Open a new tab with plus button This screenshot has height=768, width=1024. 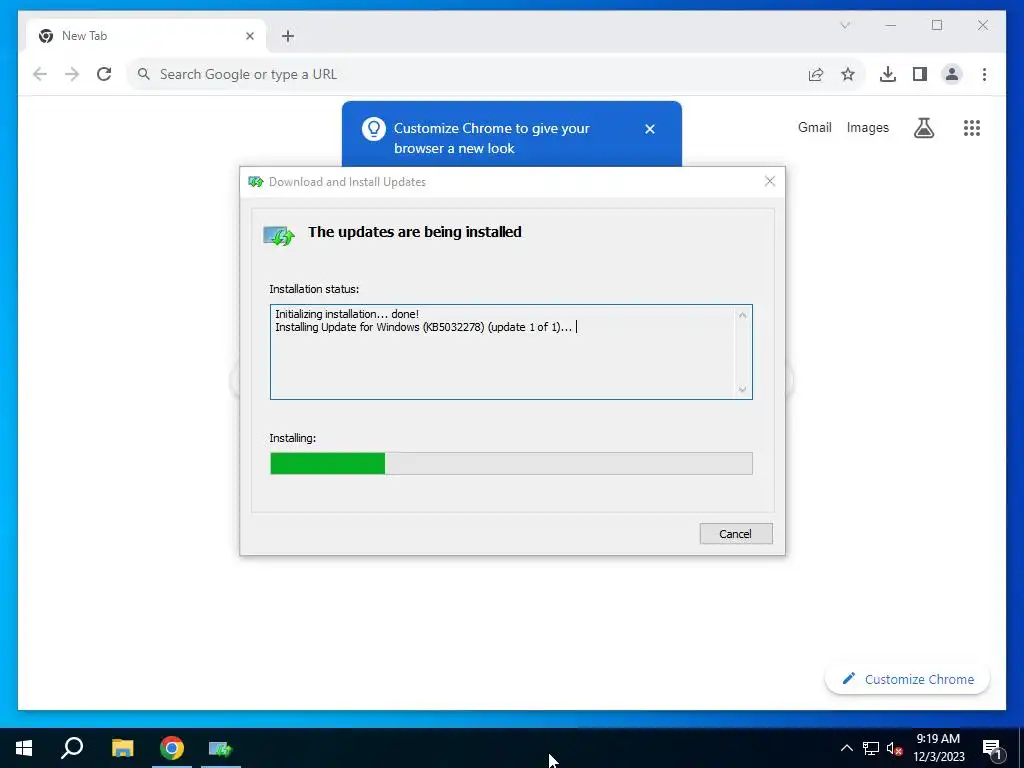(x=288, y=36)
